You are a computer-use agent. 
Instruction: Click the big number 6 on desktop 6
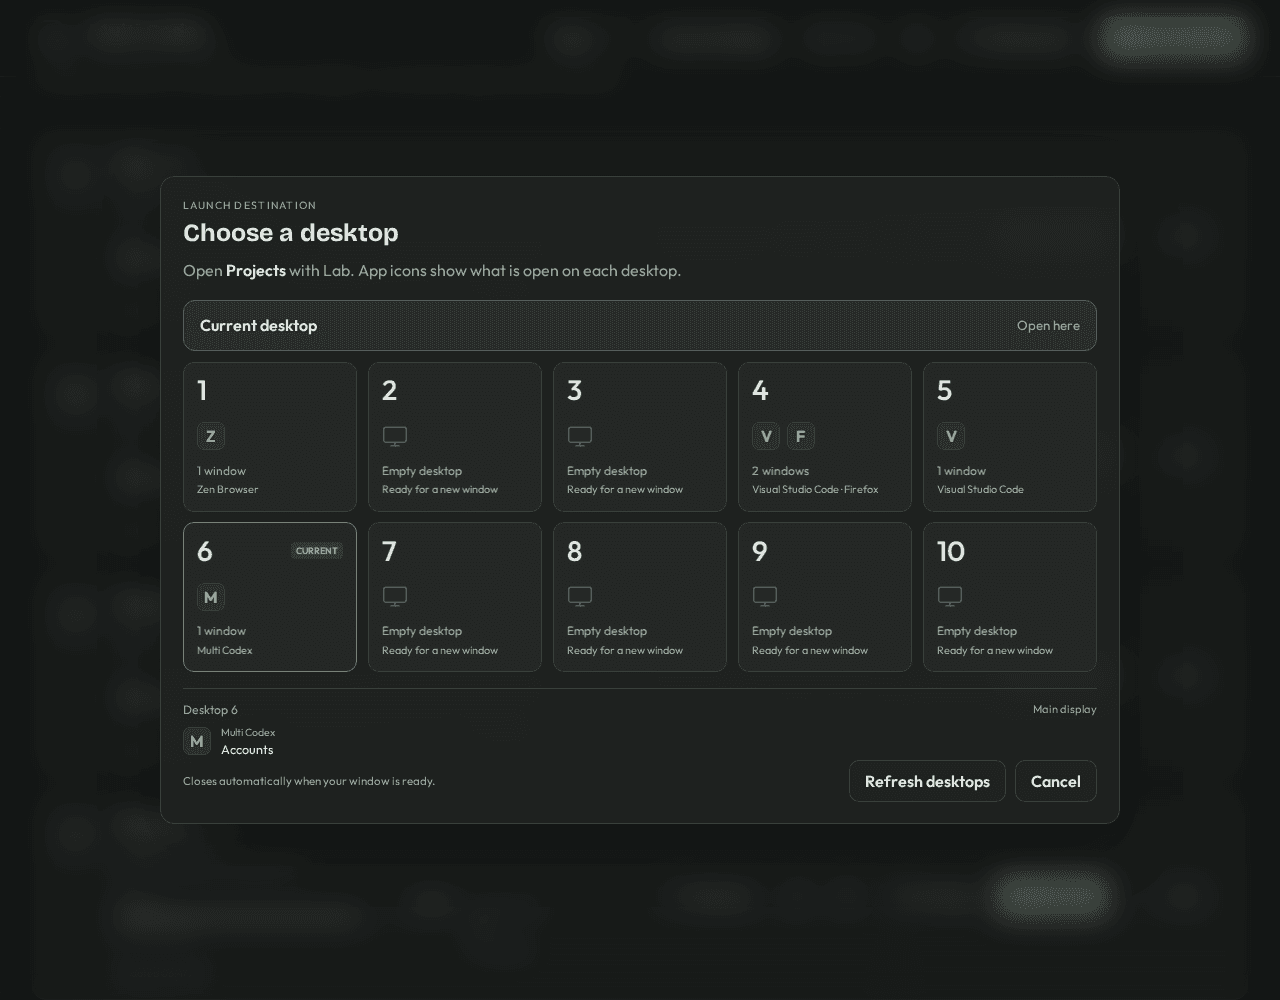[205, 552]
